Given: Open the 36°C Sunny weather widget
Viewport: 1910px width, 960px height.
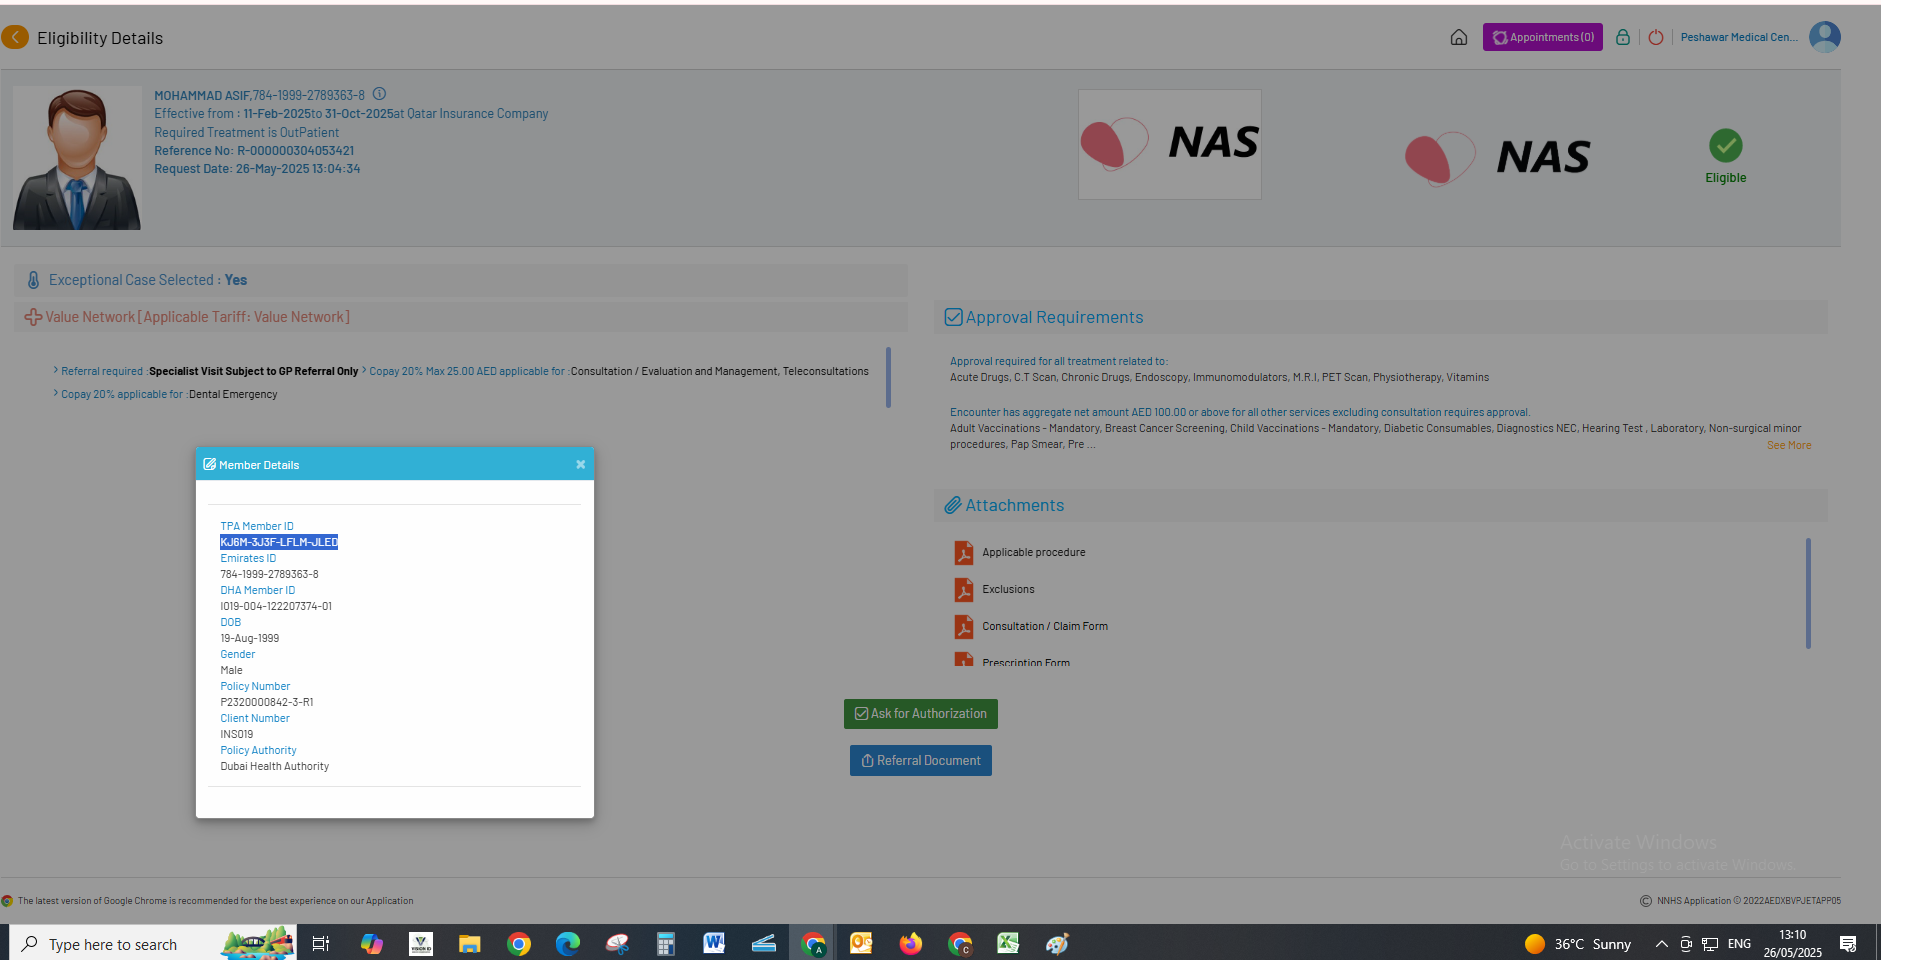Looking at the screenshot, I should click(1578, 943).
